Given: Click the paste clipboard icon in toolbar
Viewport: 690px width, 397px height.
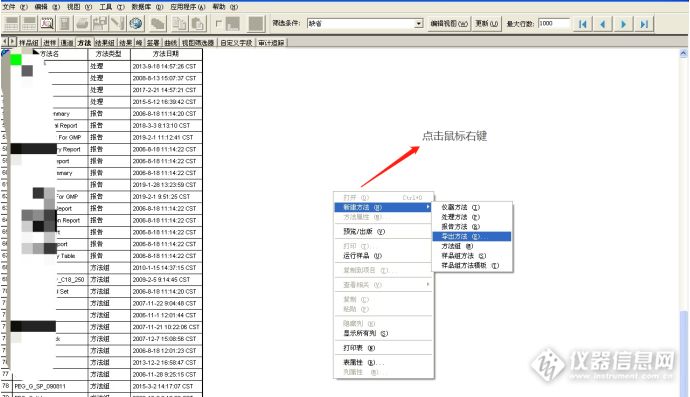Looking at the screenshot, I should pyautogui.click(x=198, y=23).
